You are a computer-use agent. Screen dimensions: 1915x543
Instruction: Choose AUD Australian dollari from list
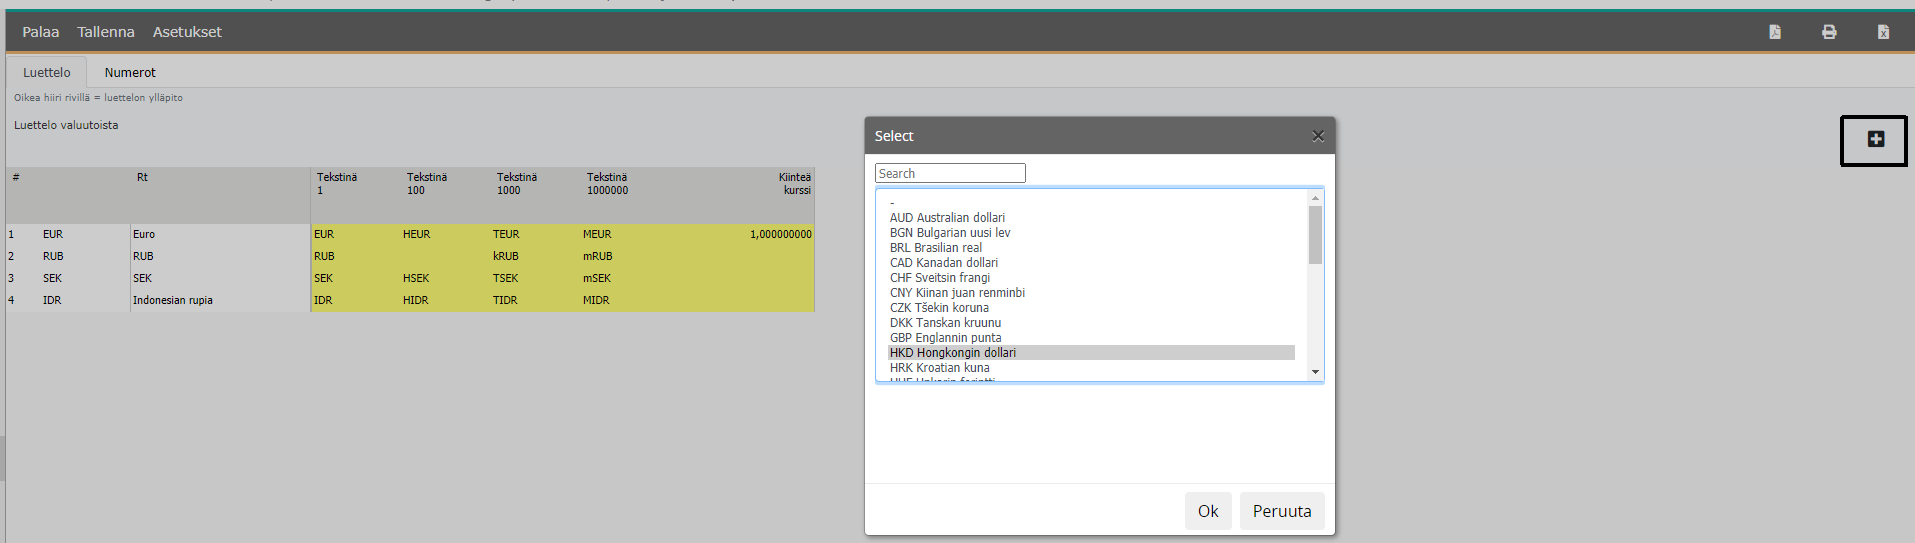click(947, 218)
